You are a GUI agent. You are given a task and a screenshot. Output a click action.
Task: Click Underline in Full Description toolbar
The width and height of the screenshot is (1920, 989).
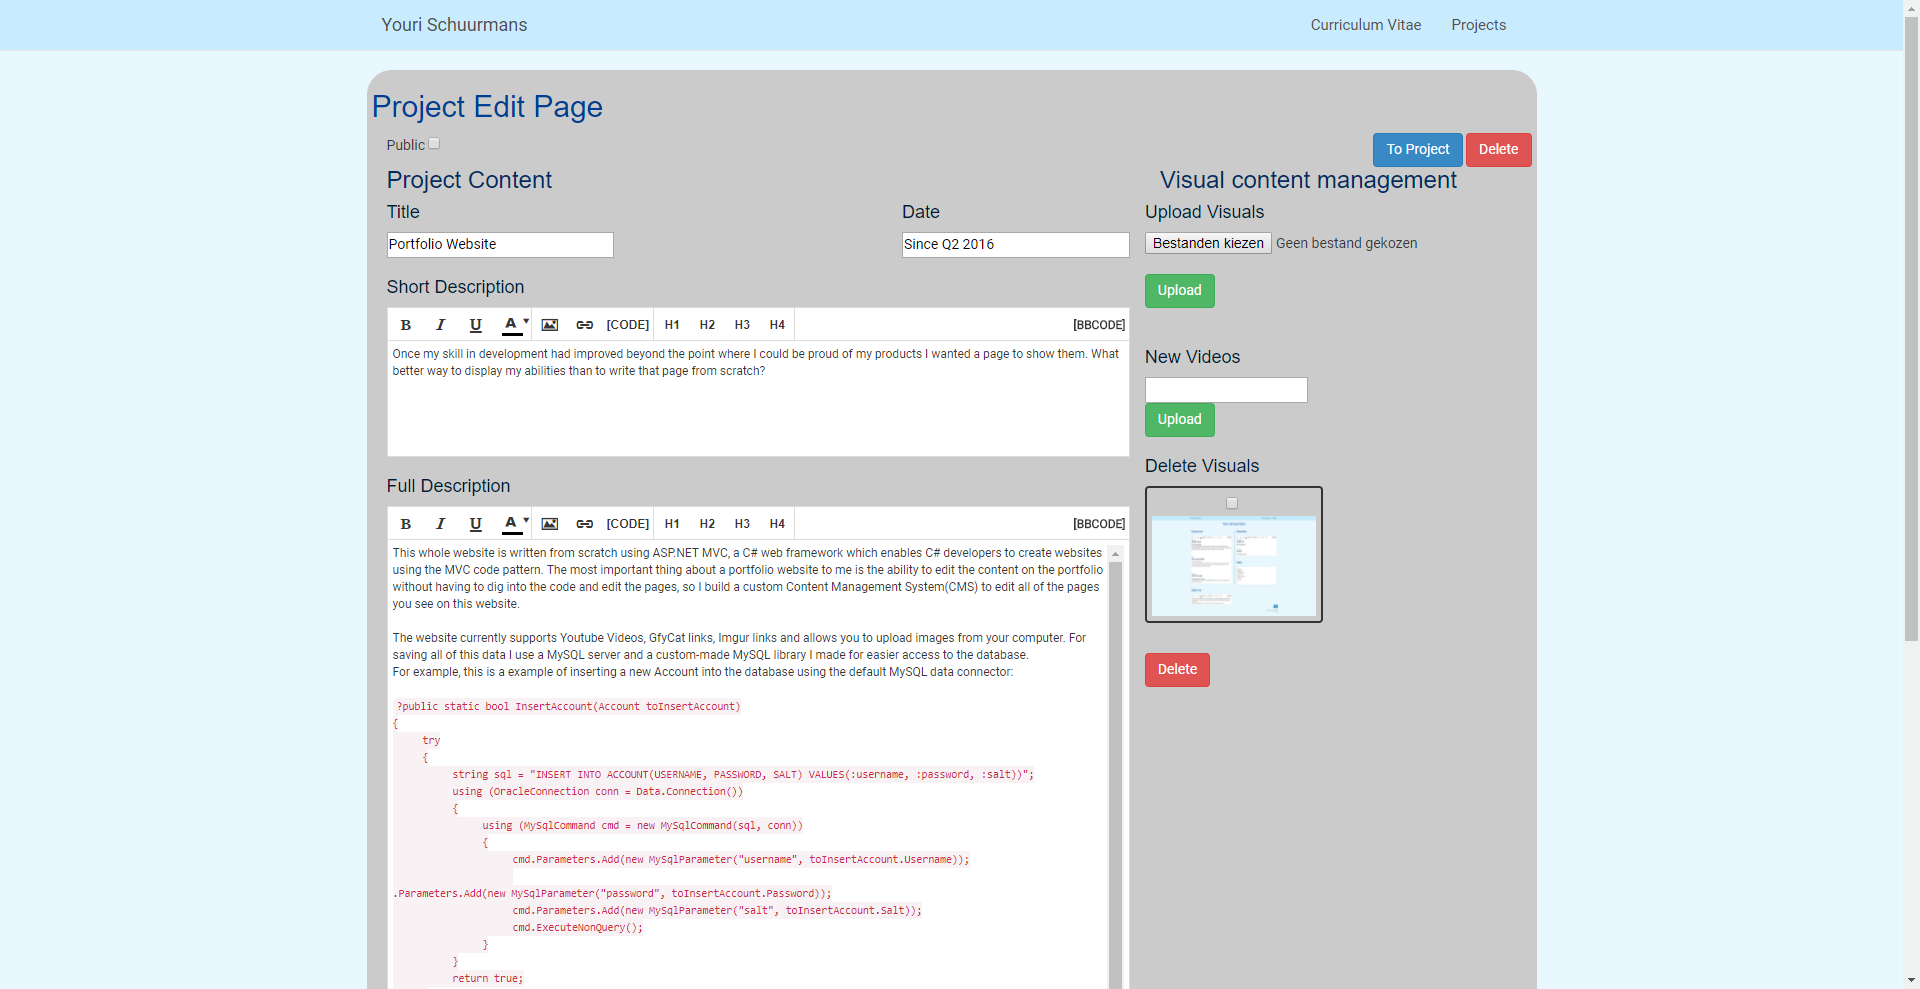tap(475, 524)
